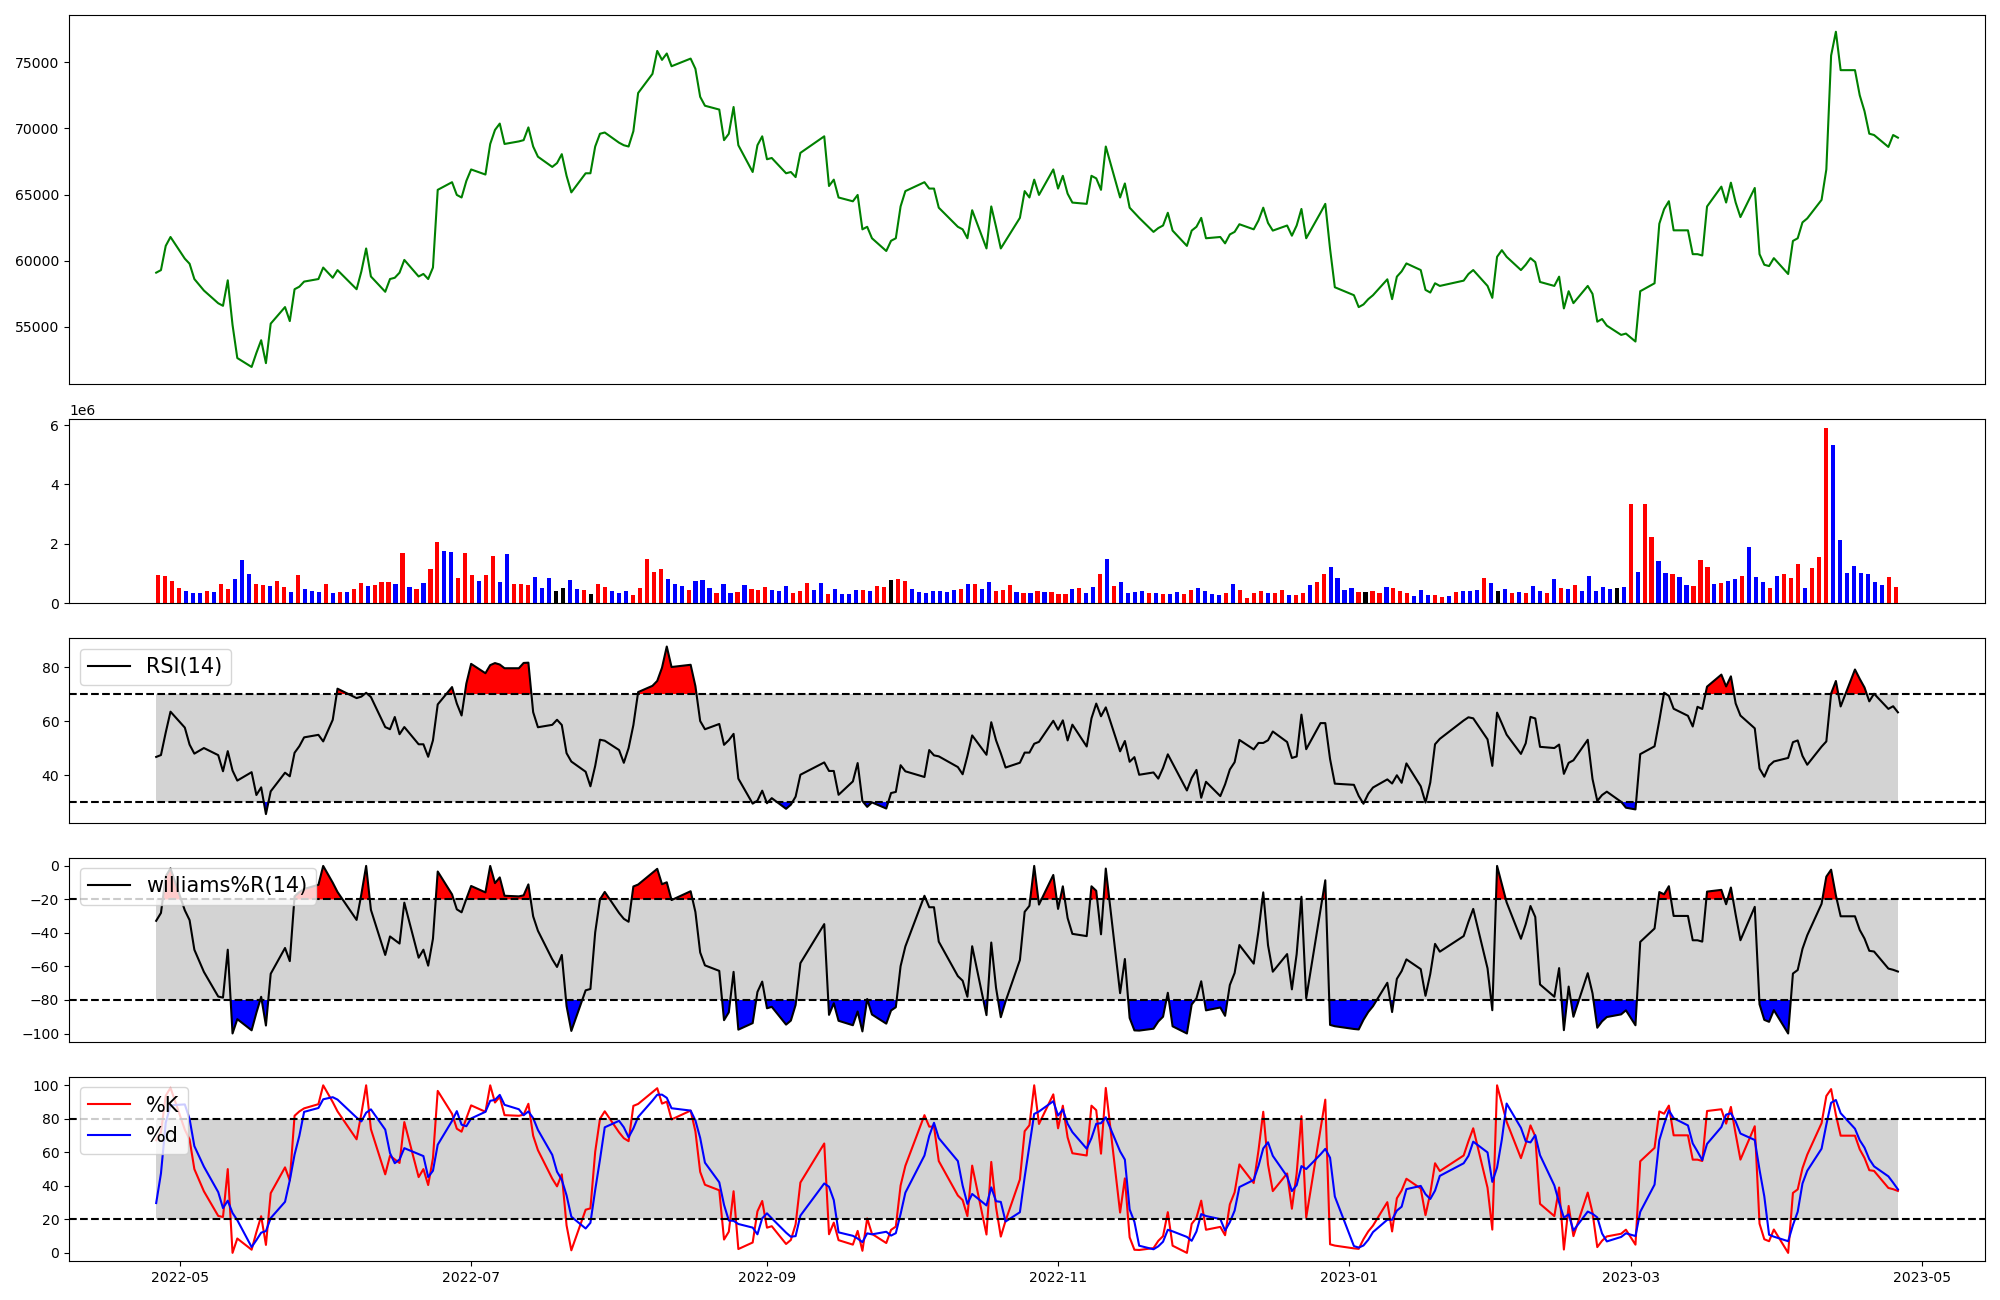Click the tallest red volume bar
Viewport: 2000px width, 1300px height.
[1826, 515]
